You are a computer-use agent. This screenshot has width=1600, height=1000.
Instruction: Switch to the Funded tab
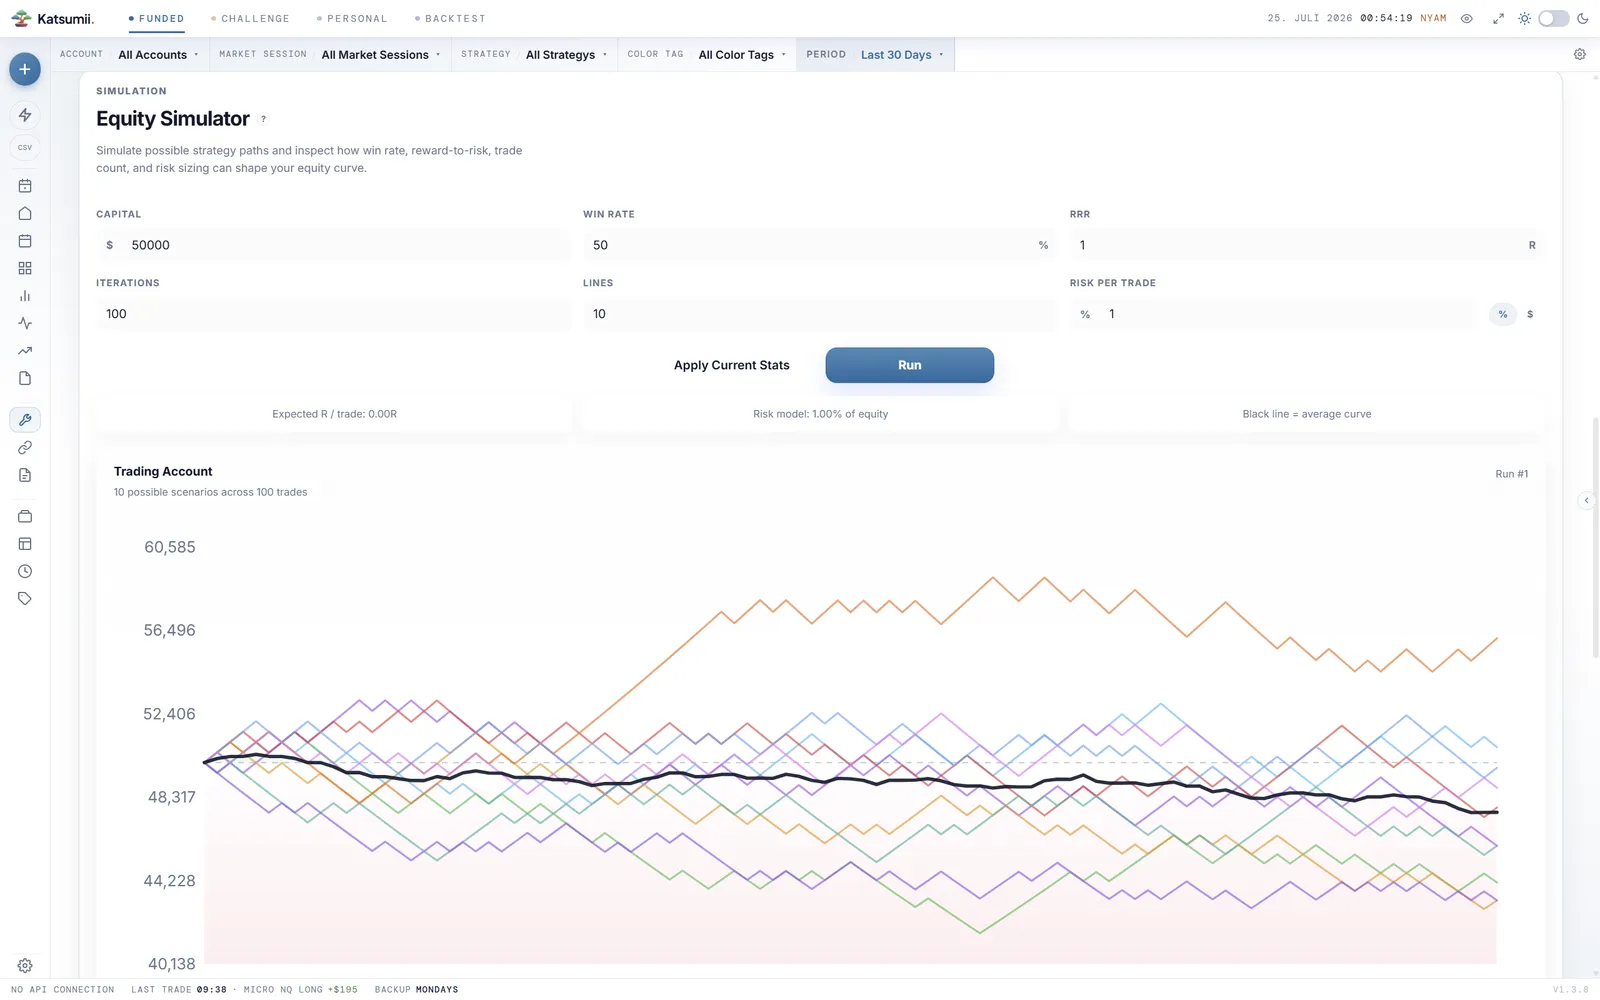157,18
